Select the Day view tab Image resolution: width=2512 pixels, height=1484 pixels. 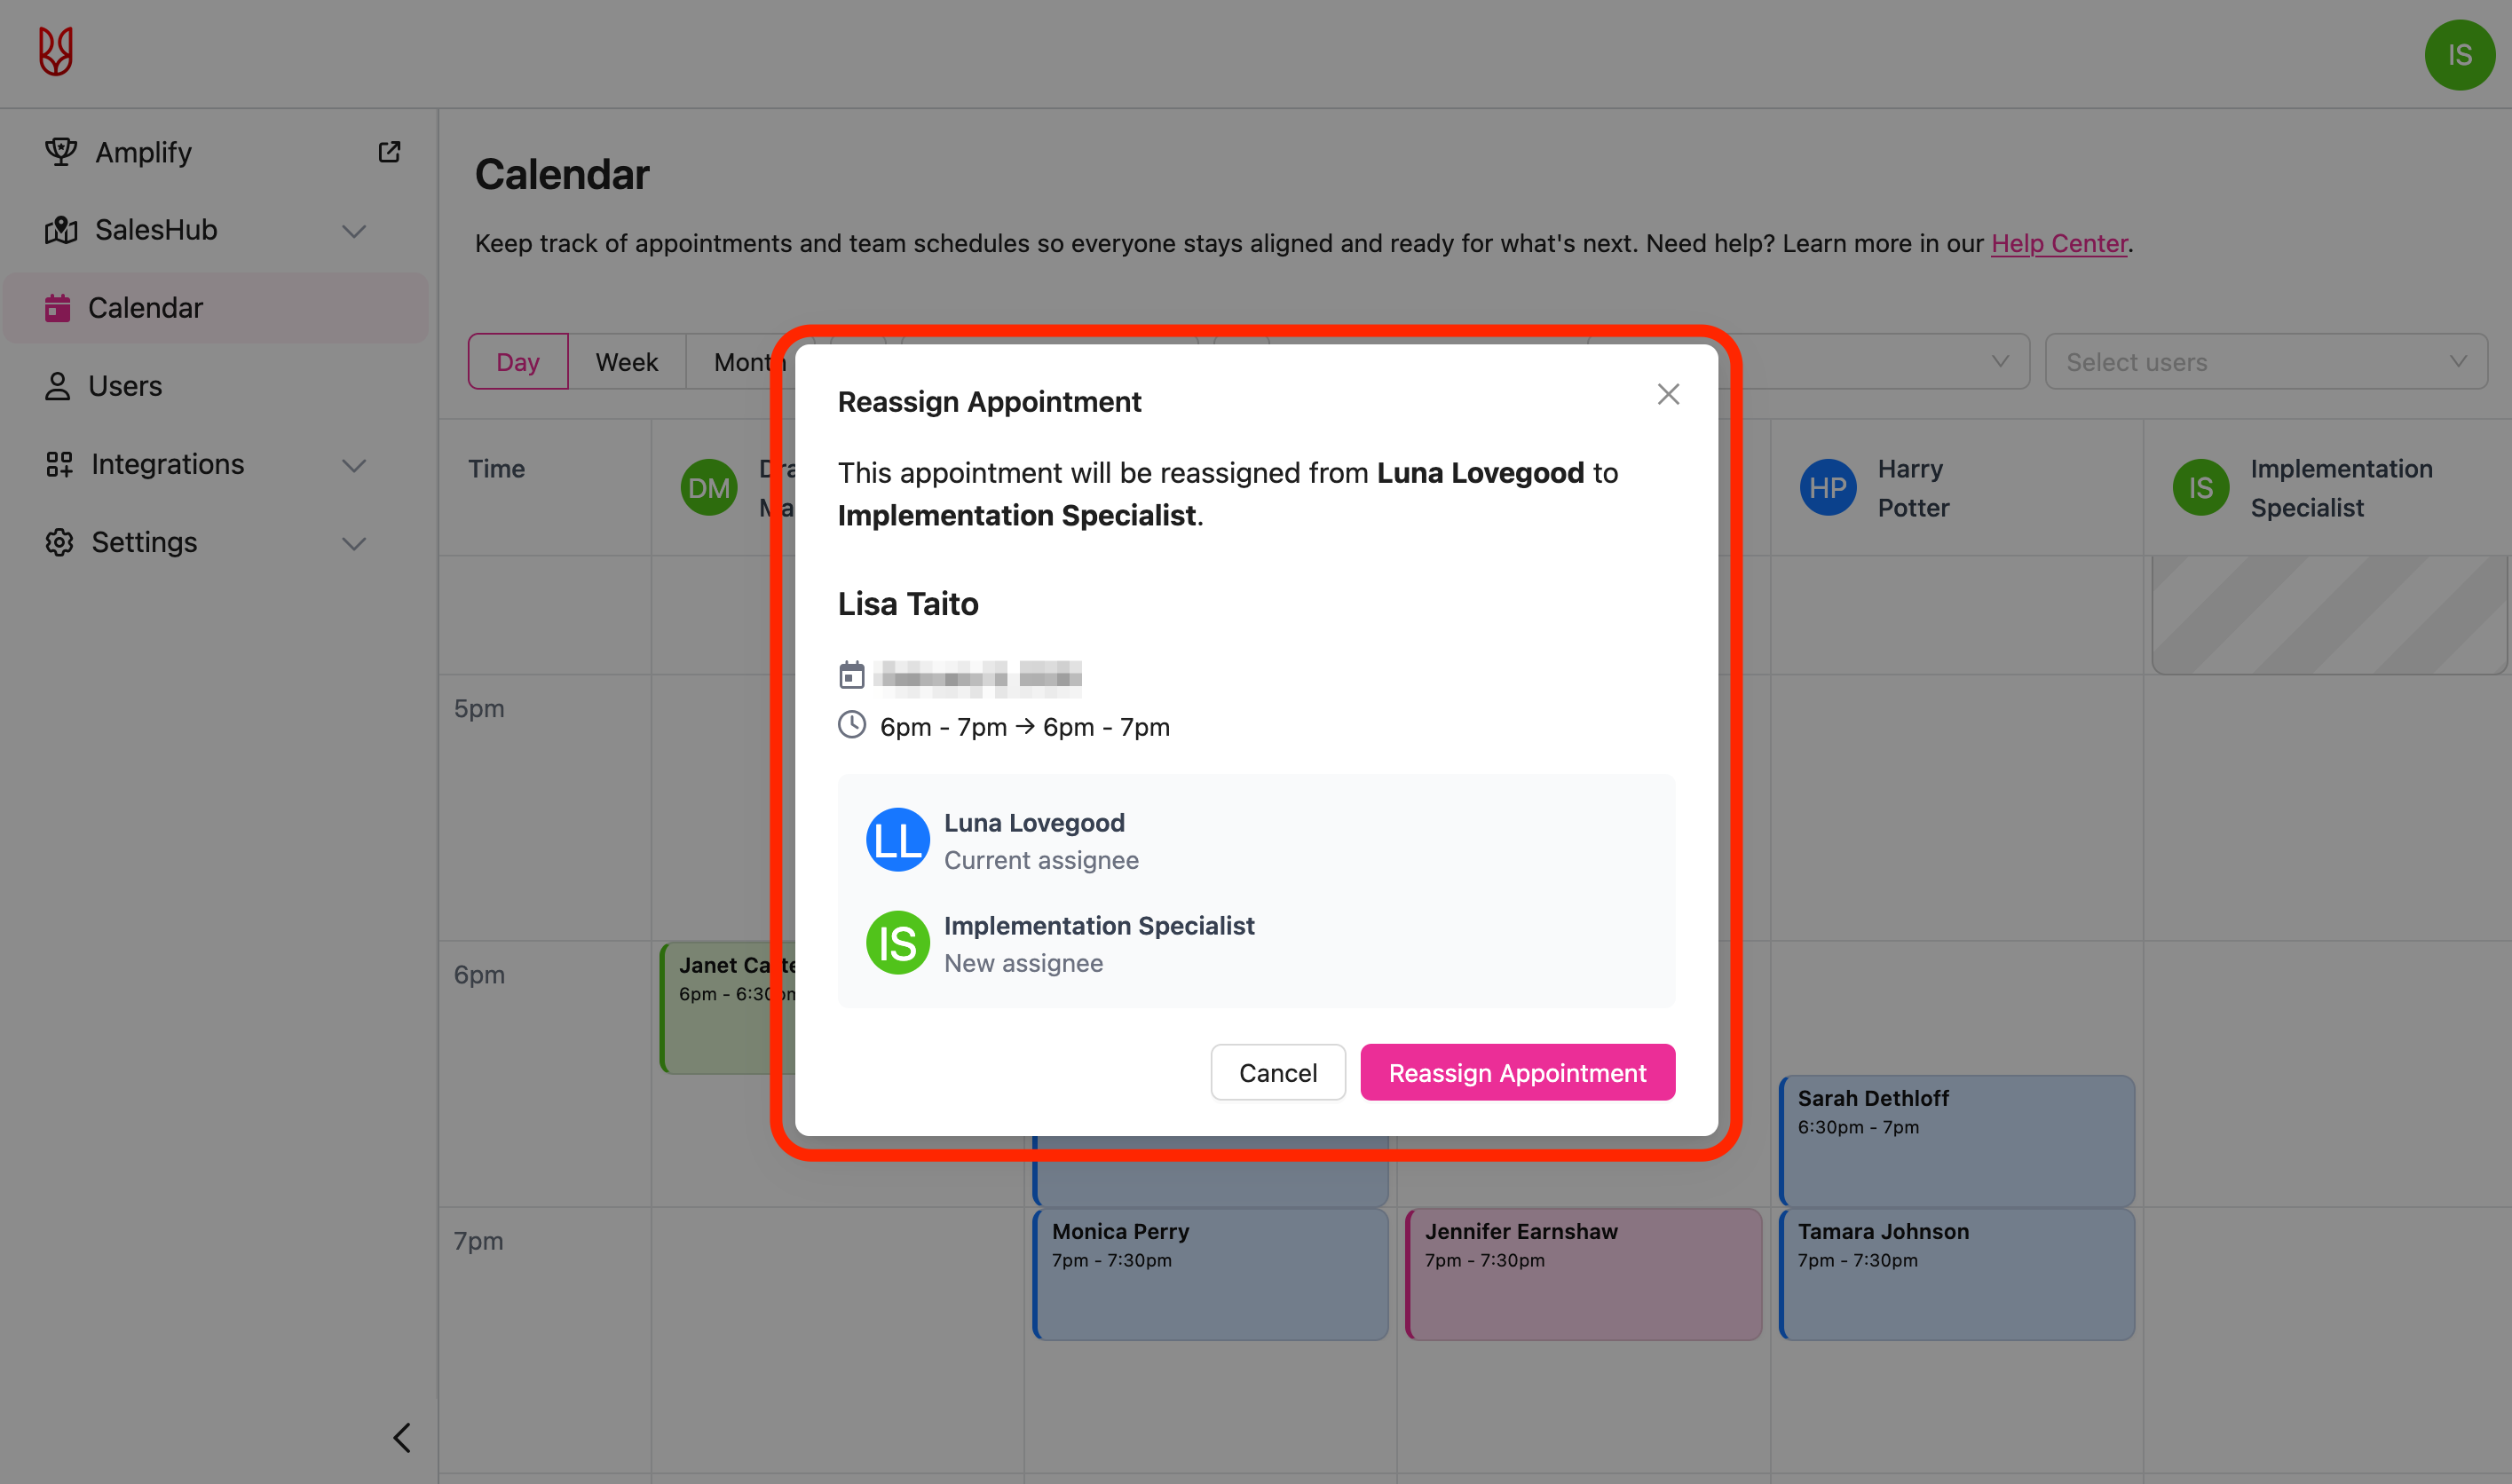pyautogui.click(x=517, y=362)
